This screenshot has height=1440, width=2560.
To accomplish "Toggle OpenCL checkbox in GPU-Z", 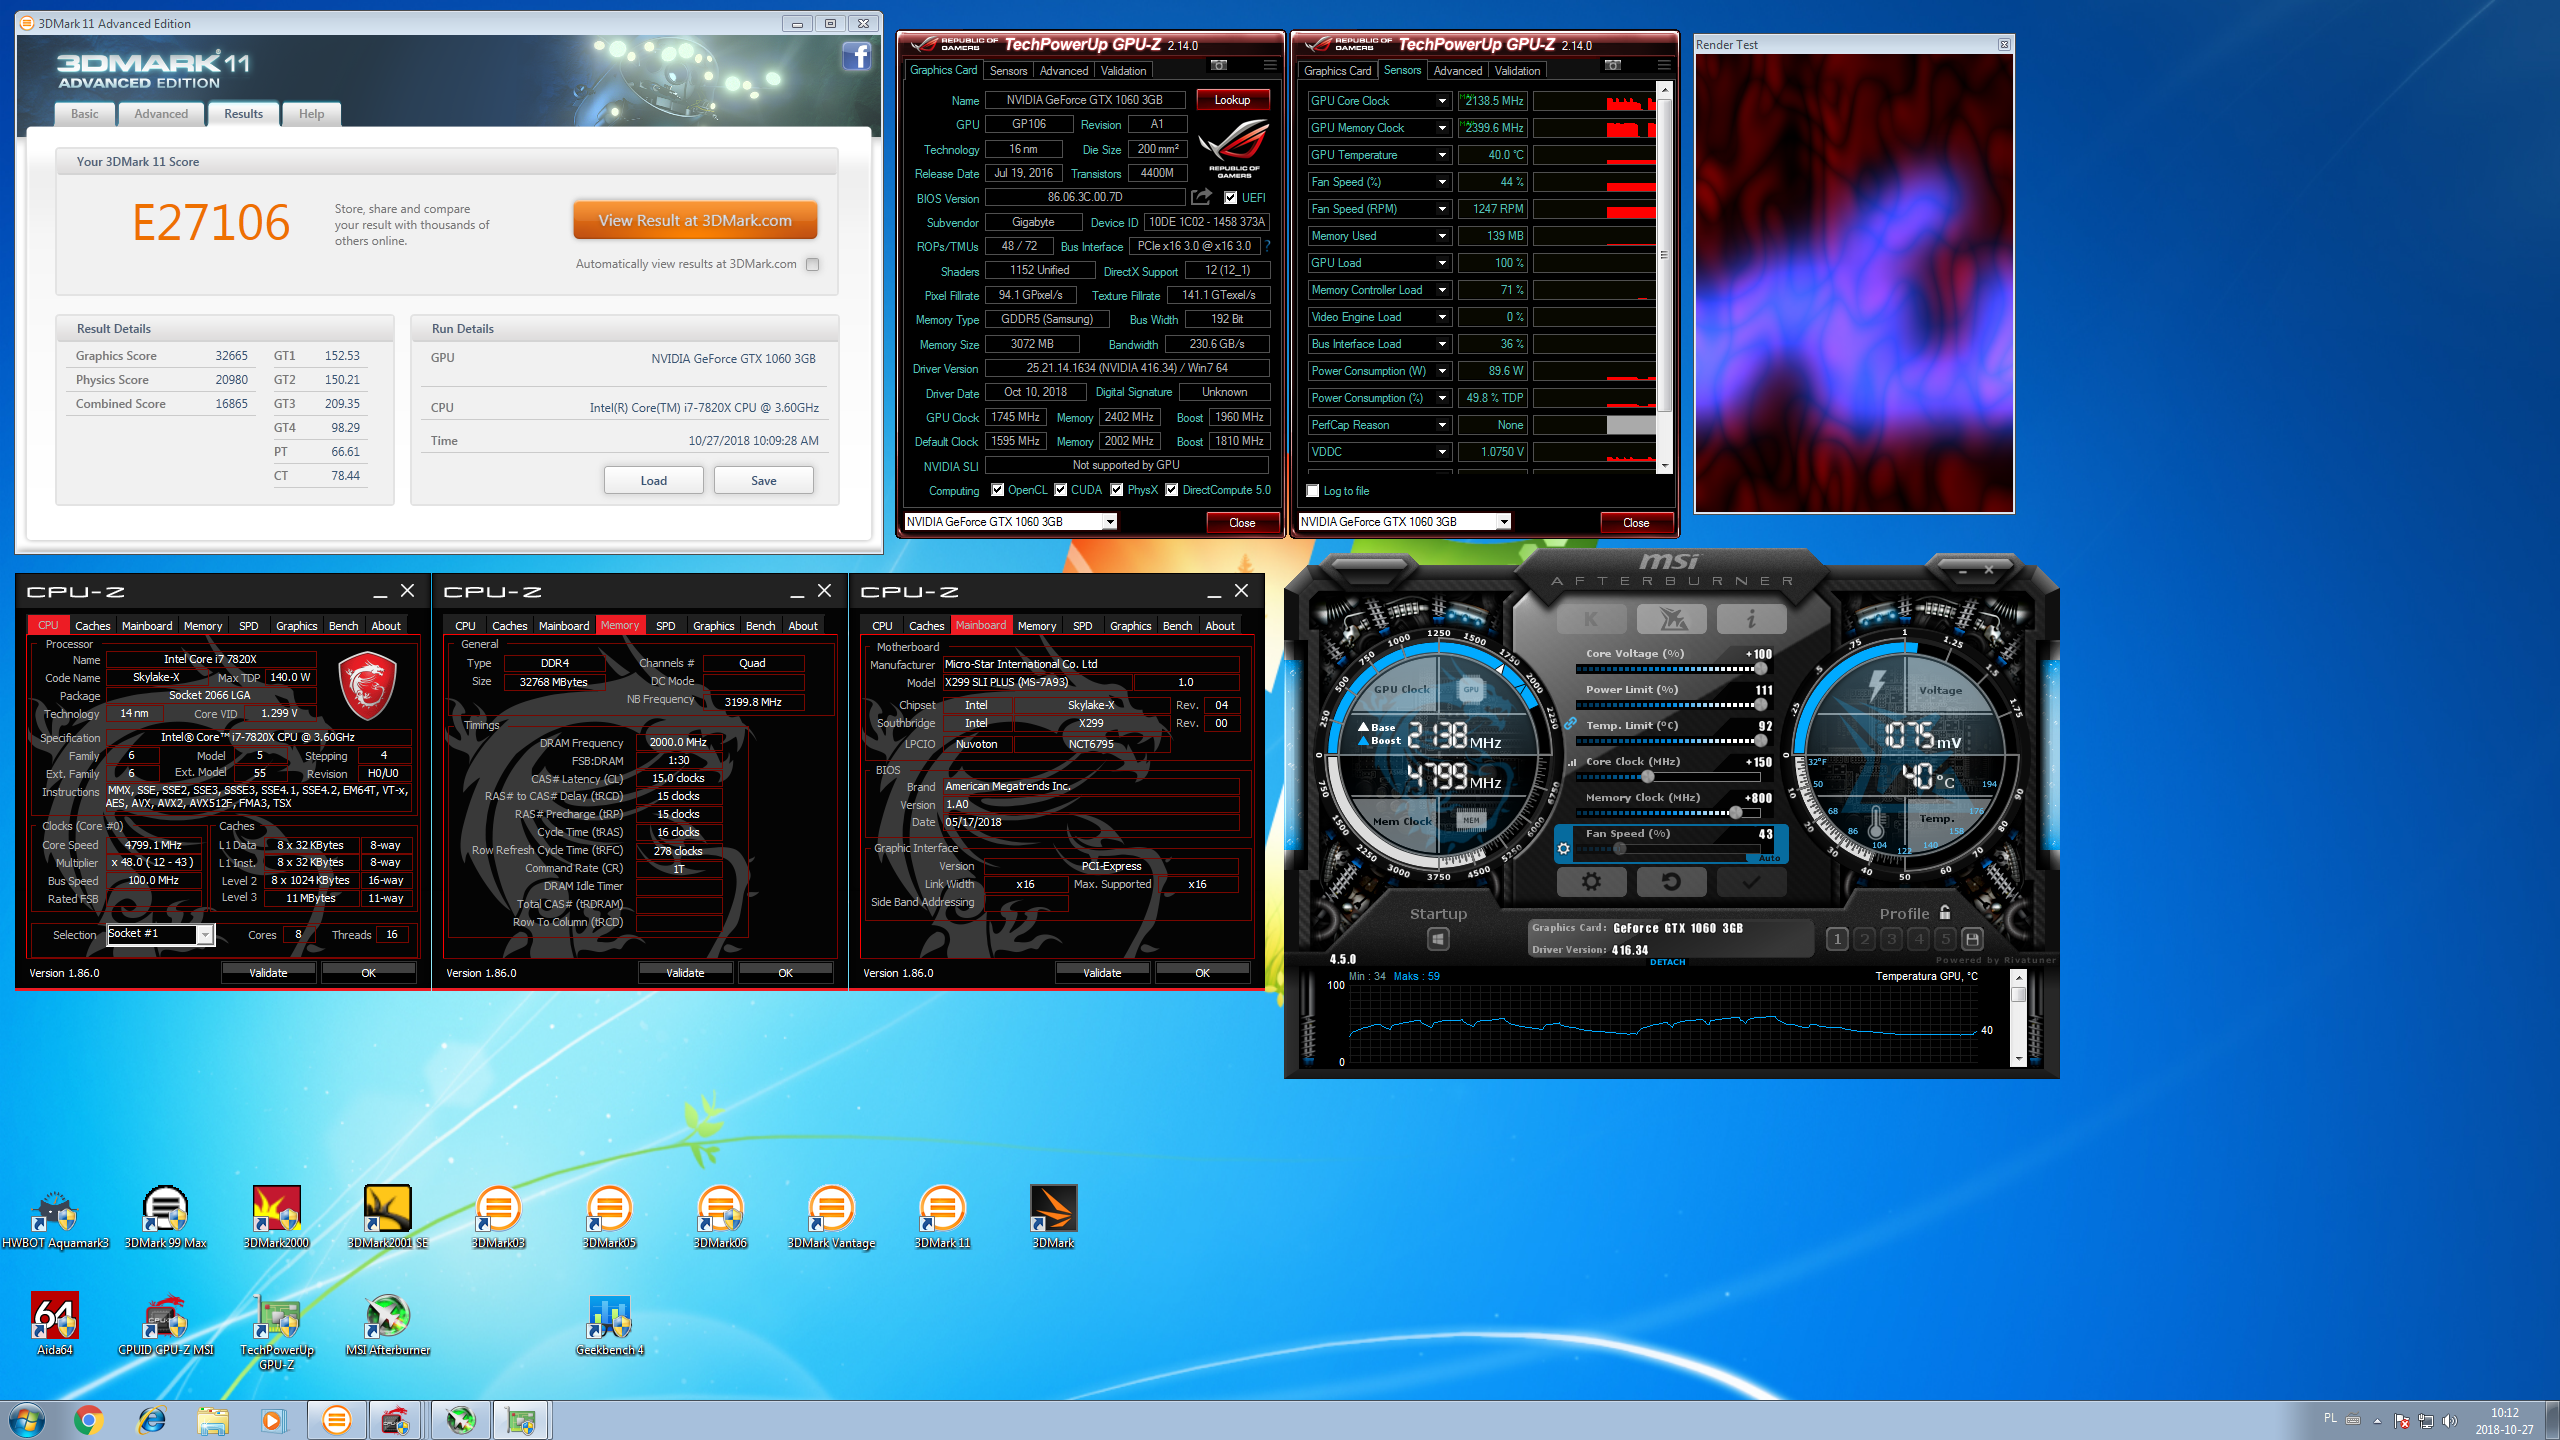I will point(997,490).
